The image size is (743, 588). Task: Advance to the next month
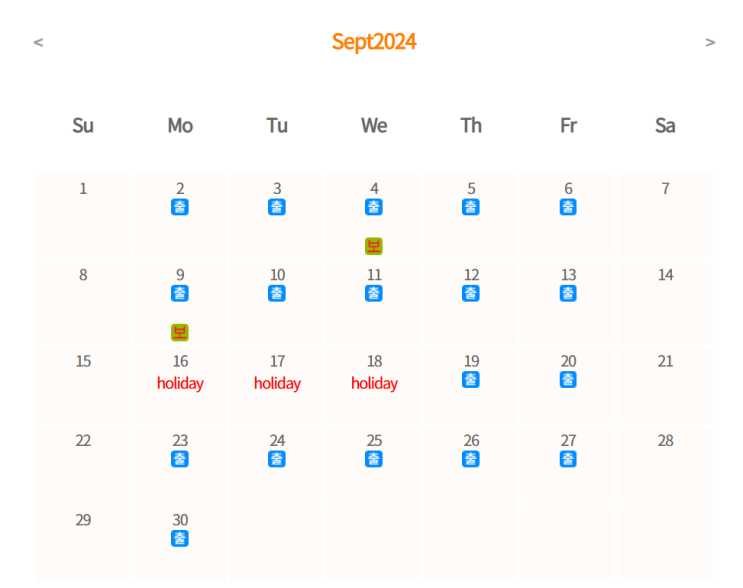[710, 42]
